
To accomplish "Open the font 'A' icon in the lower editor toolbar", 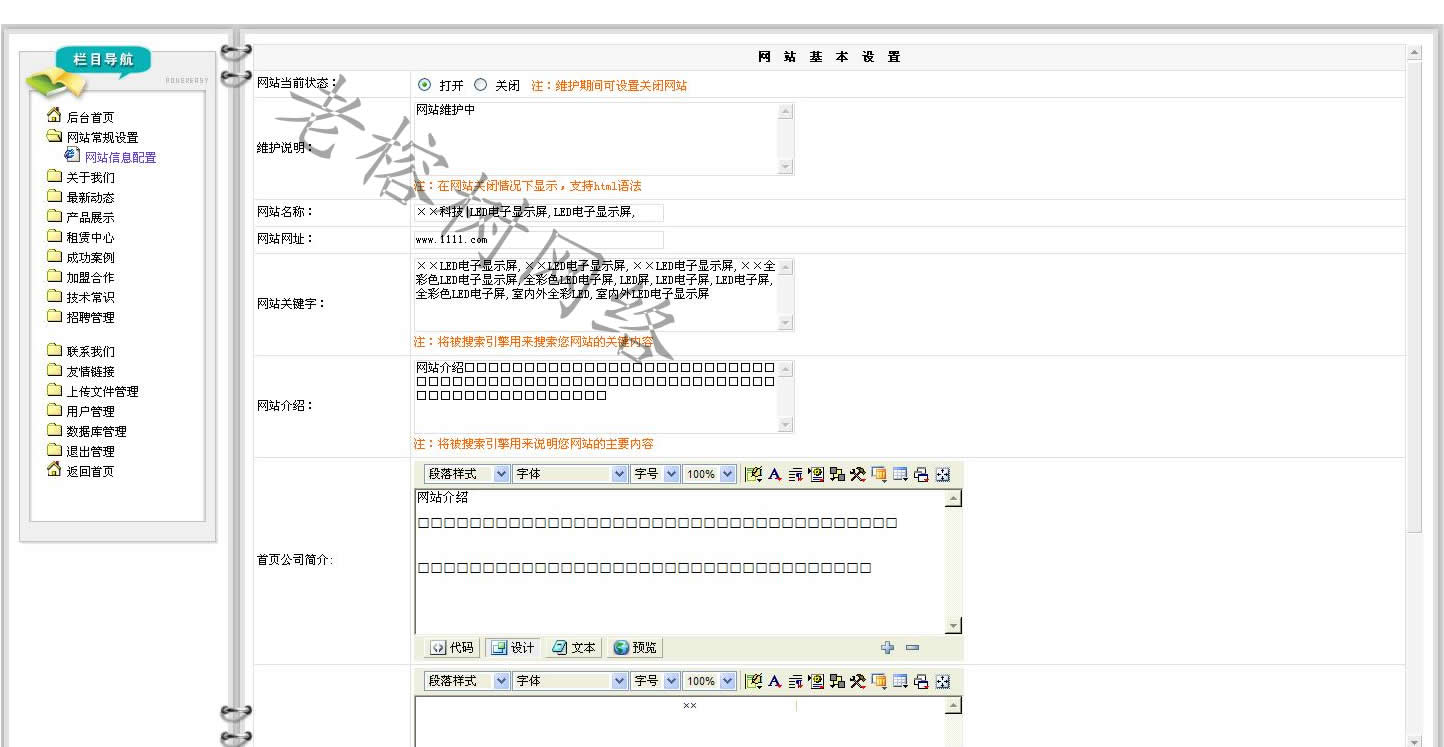I will pos(774,681).
